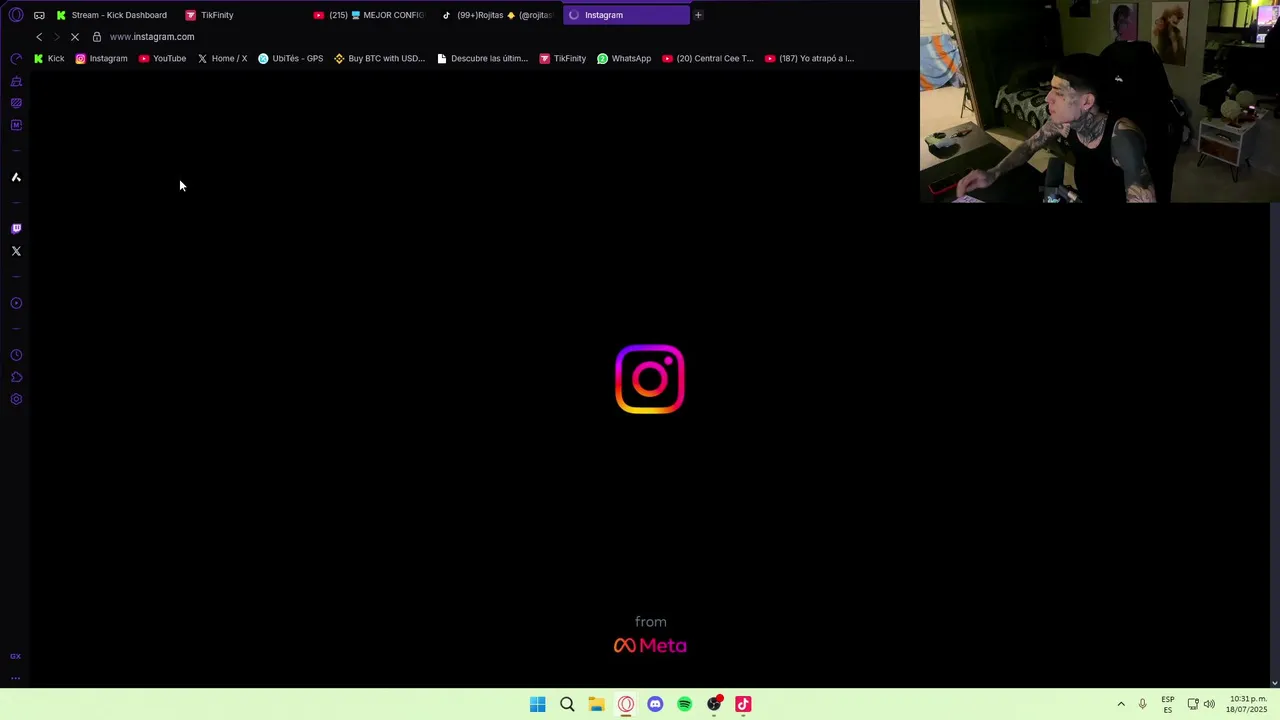Open GX Control speedometer icon in sidebar

coord(16,59)
